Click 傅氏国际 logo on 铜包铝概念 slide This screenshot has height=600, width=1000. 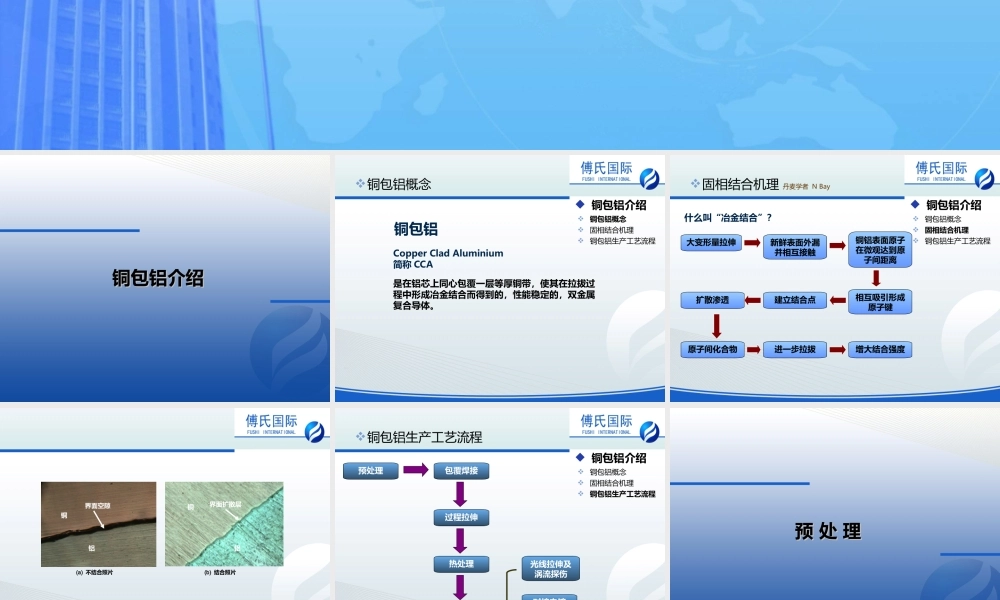[618, 173]
